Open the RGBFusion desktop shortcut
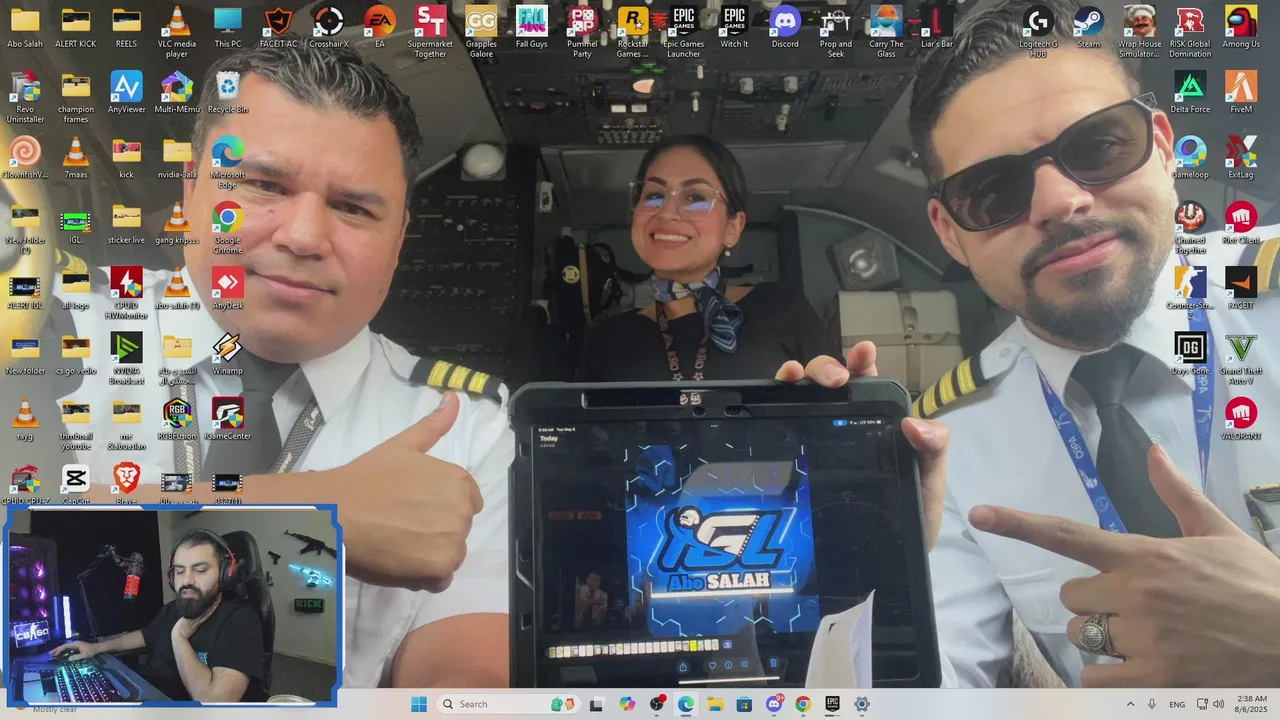The width and height of the screenshot is (1280, 720). click(177, 418)
